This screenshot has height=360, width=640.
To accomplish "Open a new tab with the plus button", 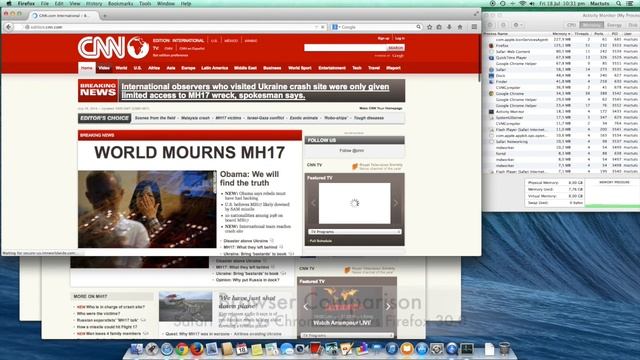I will 105,16.
